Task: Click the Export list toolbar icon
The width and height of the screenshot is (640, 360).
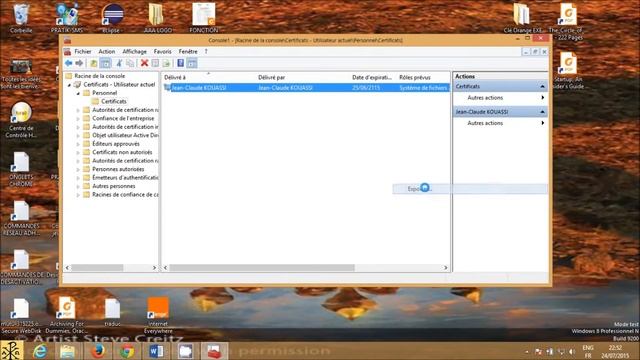Action: coord(166,63)
